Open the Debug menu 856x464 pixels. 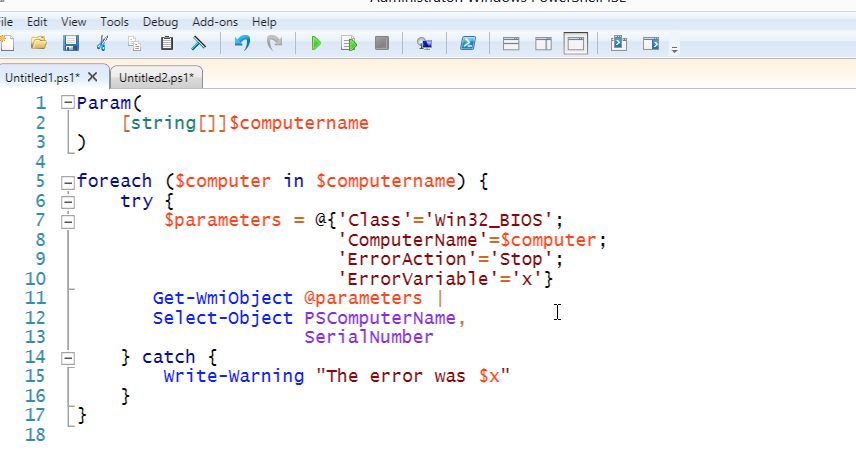coord(160,21)
